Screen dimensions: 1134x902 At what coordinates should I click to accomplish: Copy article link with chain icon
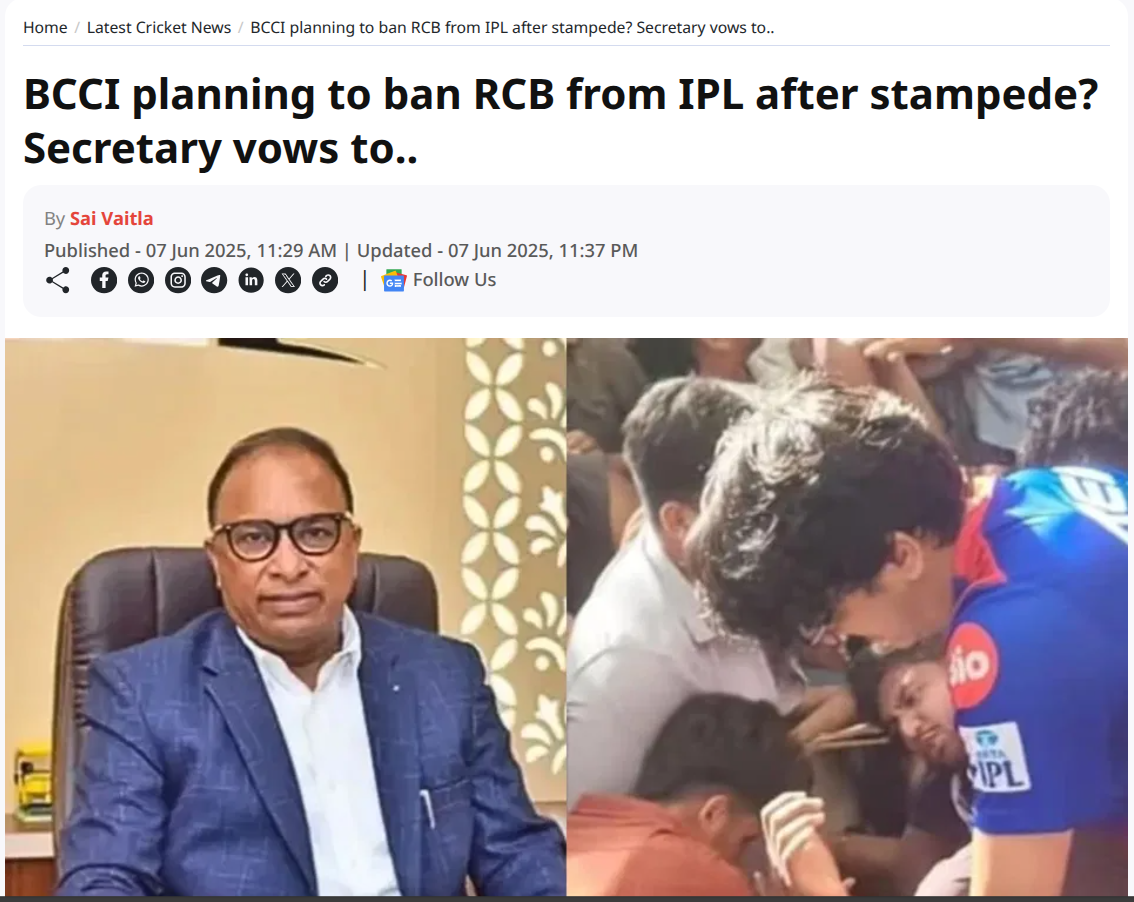pyautogui.click(x=325, y=281)
